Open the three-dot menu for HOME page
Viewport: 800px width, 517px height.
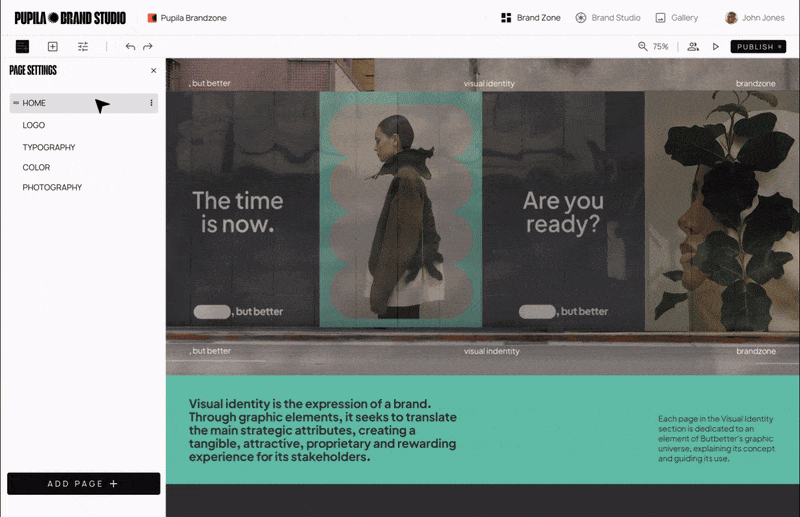(x=152, y=103)
